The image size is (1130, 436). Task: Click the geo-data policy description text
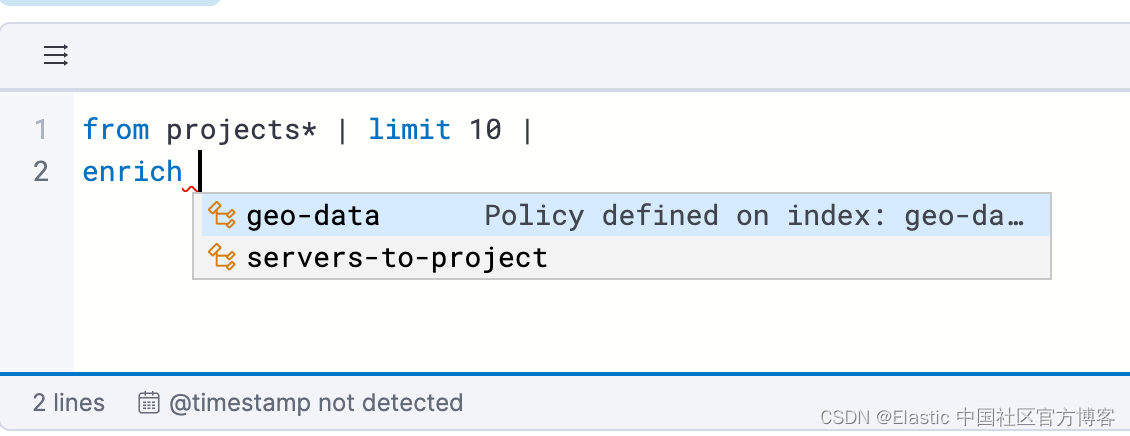click(x=754, y=216)
